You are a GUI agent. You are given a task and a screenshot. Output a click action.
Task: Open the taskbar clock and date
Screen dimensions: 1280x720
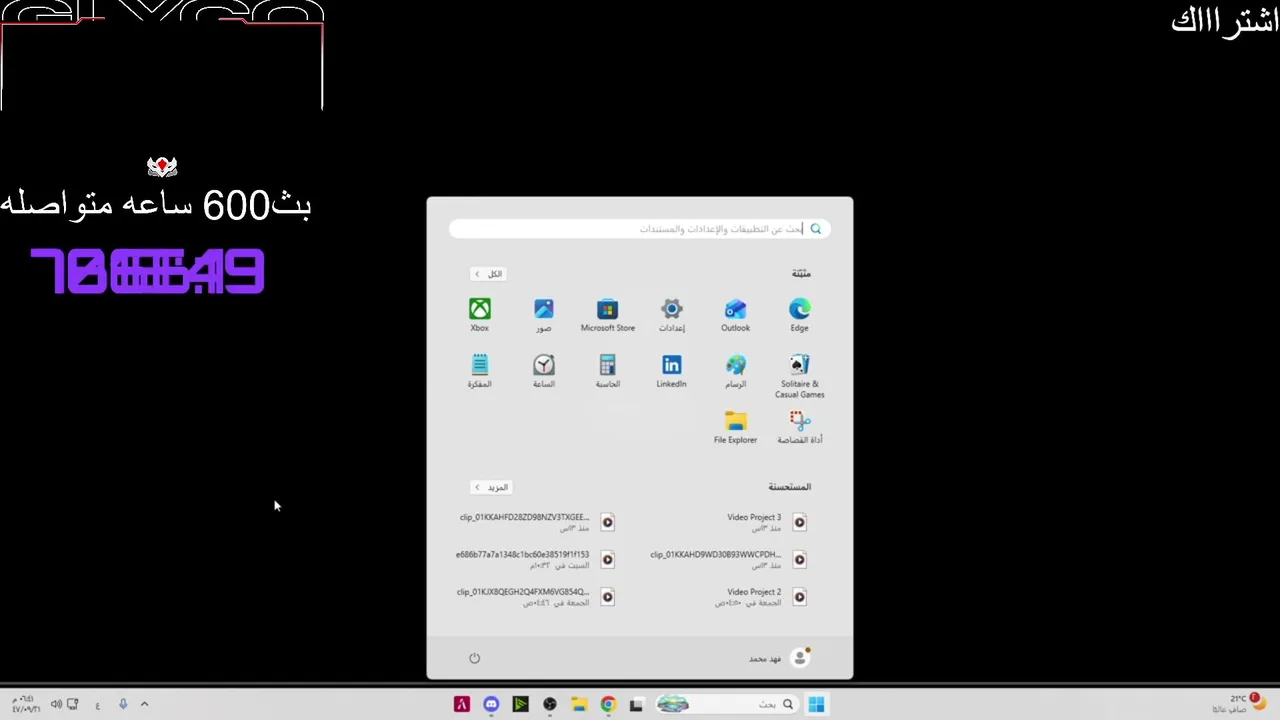pyautogui.click(x=26, y=704)
